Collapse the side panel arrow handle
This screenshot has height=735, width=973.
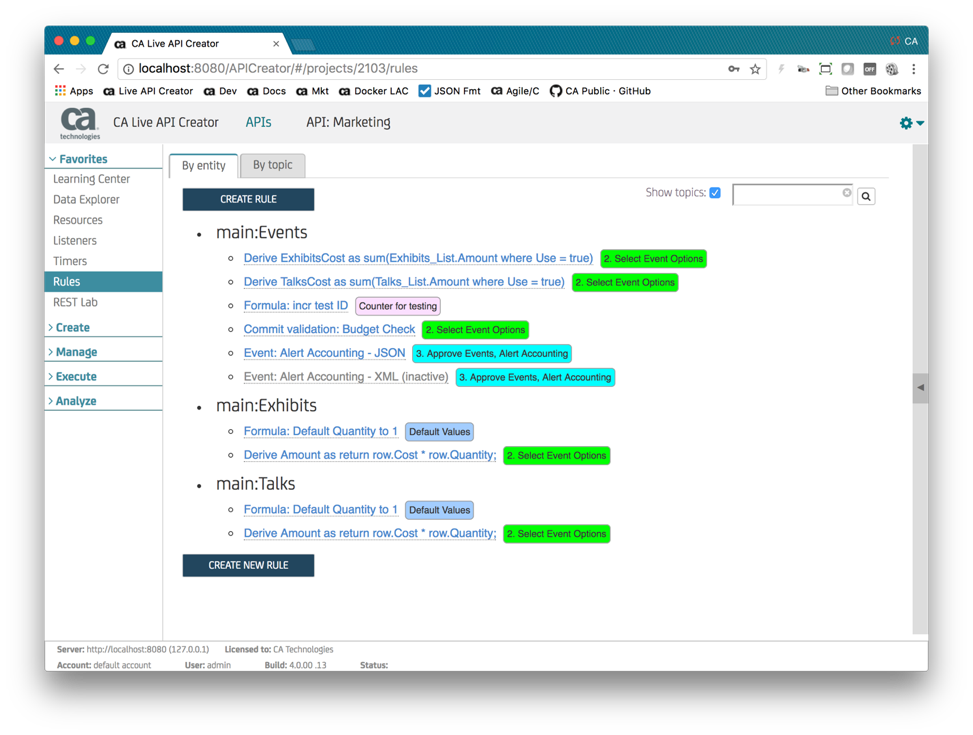click(920, 387)
